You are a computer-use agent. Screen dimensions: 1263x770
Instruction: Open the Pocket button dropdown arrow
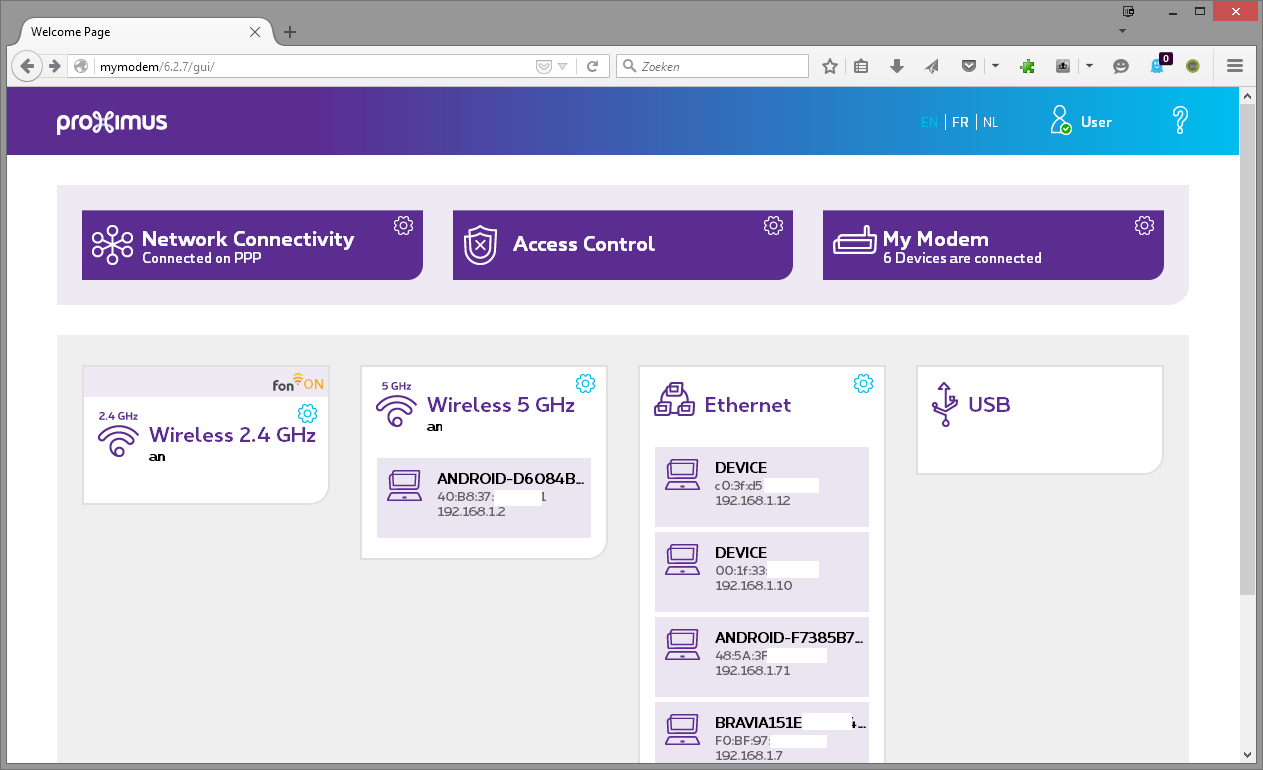pyautogui.click(x=995, y=66)
